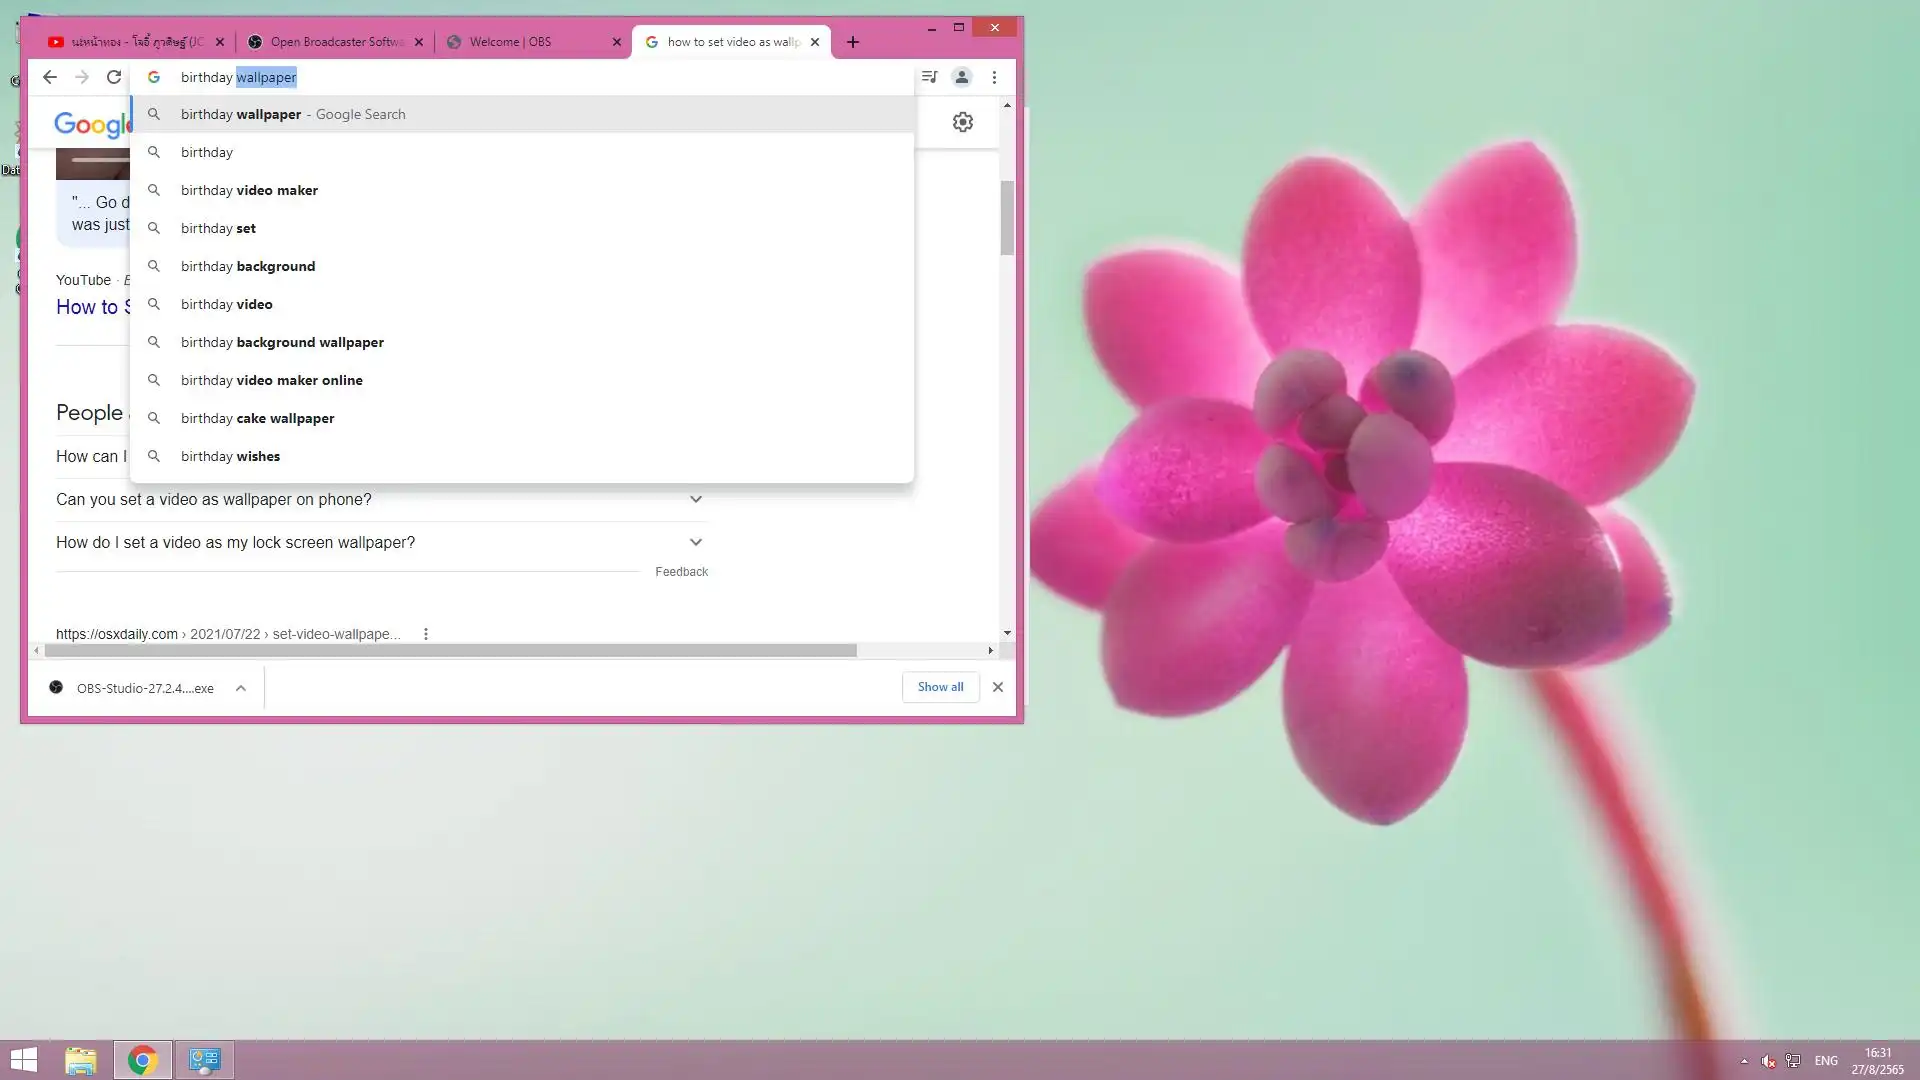Click the Feedback link
The image size is (1920, 1080).
[681, 572]
